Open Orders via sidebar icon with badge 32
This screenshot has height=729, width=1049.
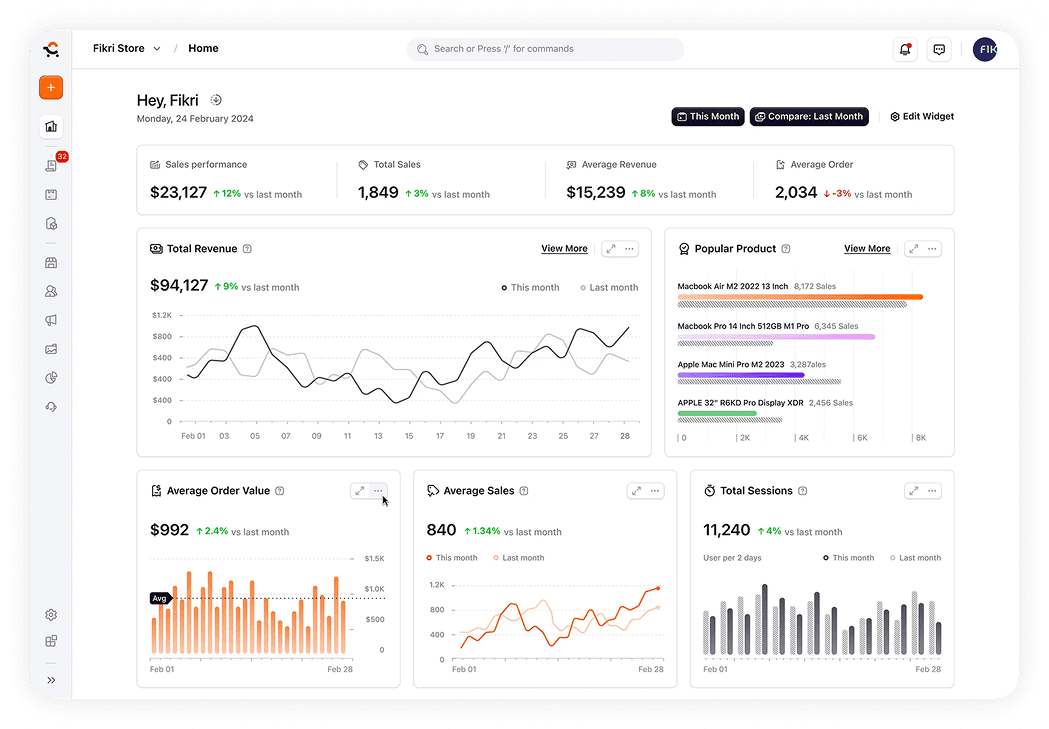click(x=51, y=165)
